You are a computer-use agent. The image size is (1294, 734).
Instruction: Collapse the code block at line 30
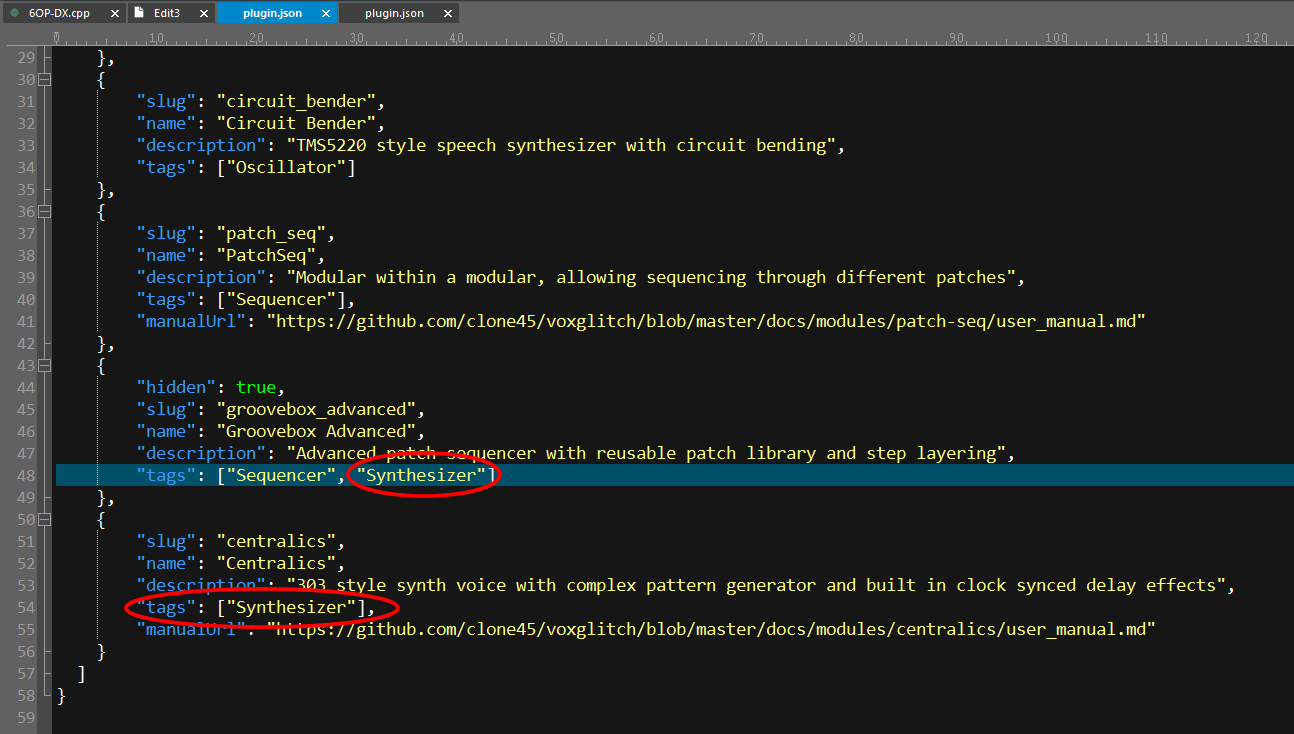[x=44, y=80]
